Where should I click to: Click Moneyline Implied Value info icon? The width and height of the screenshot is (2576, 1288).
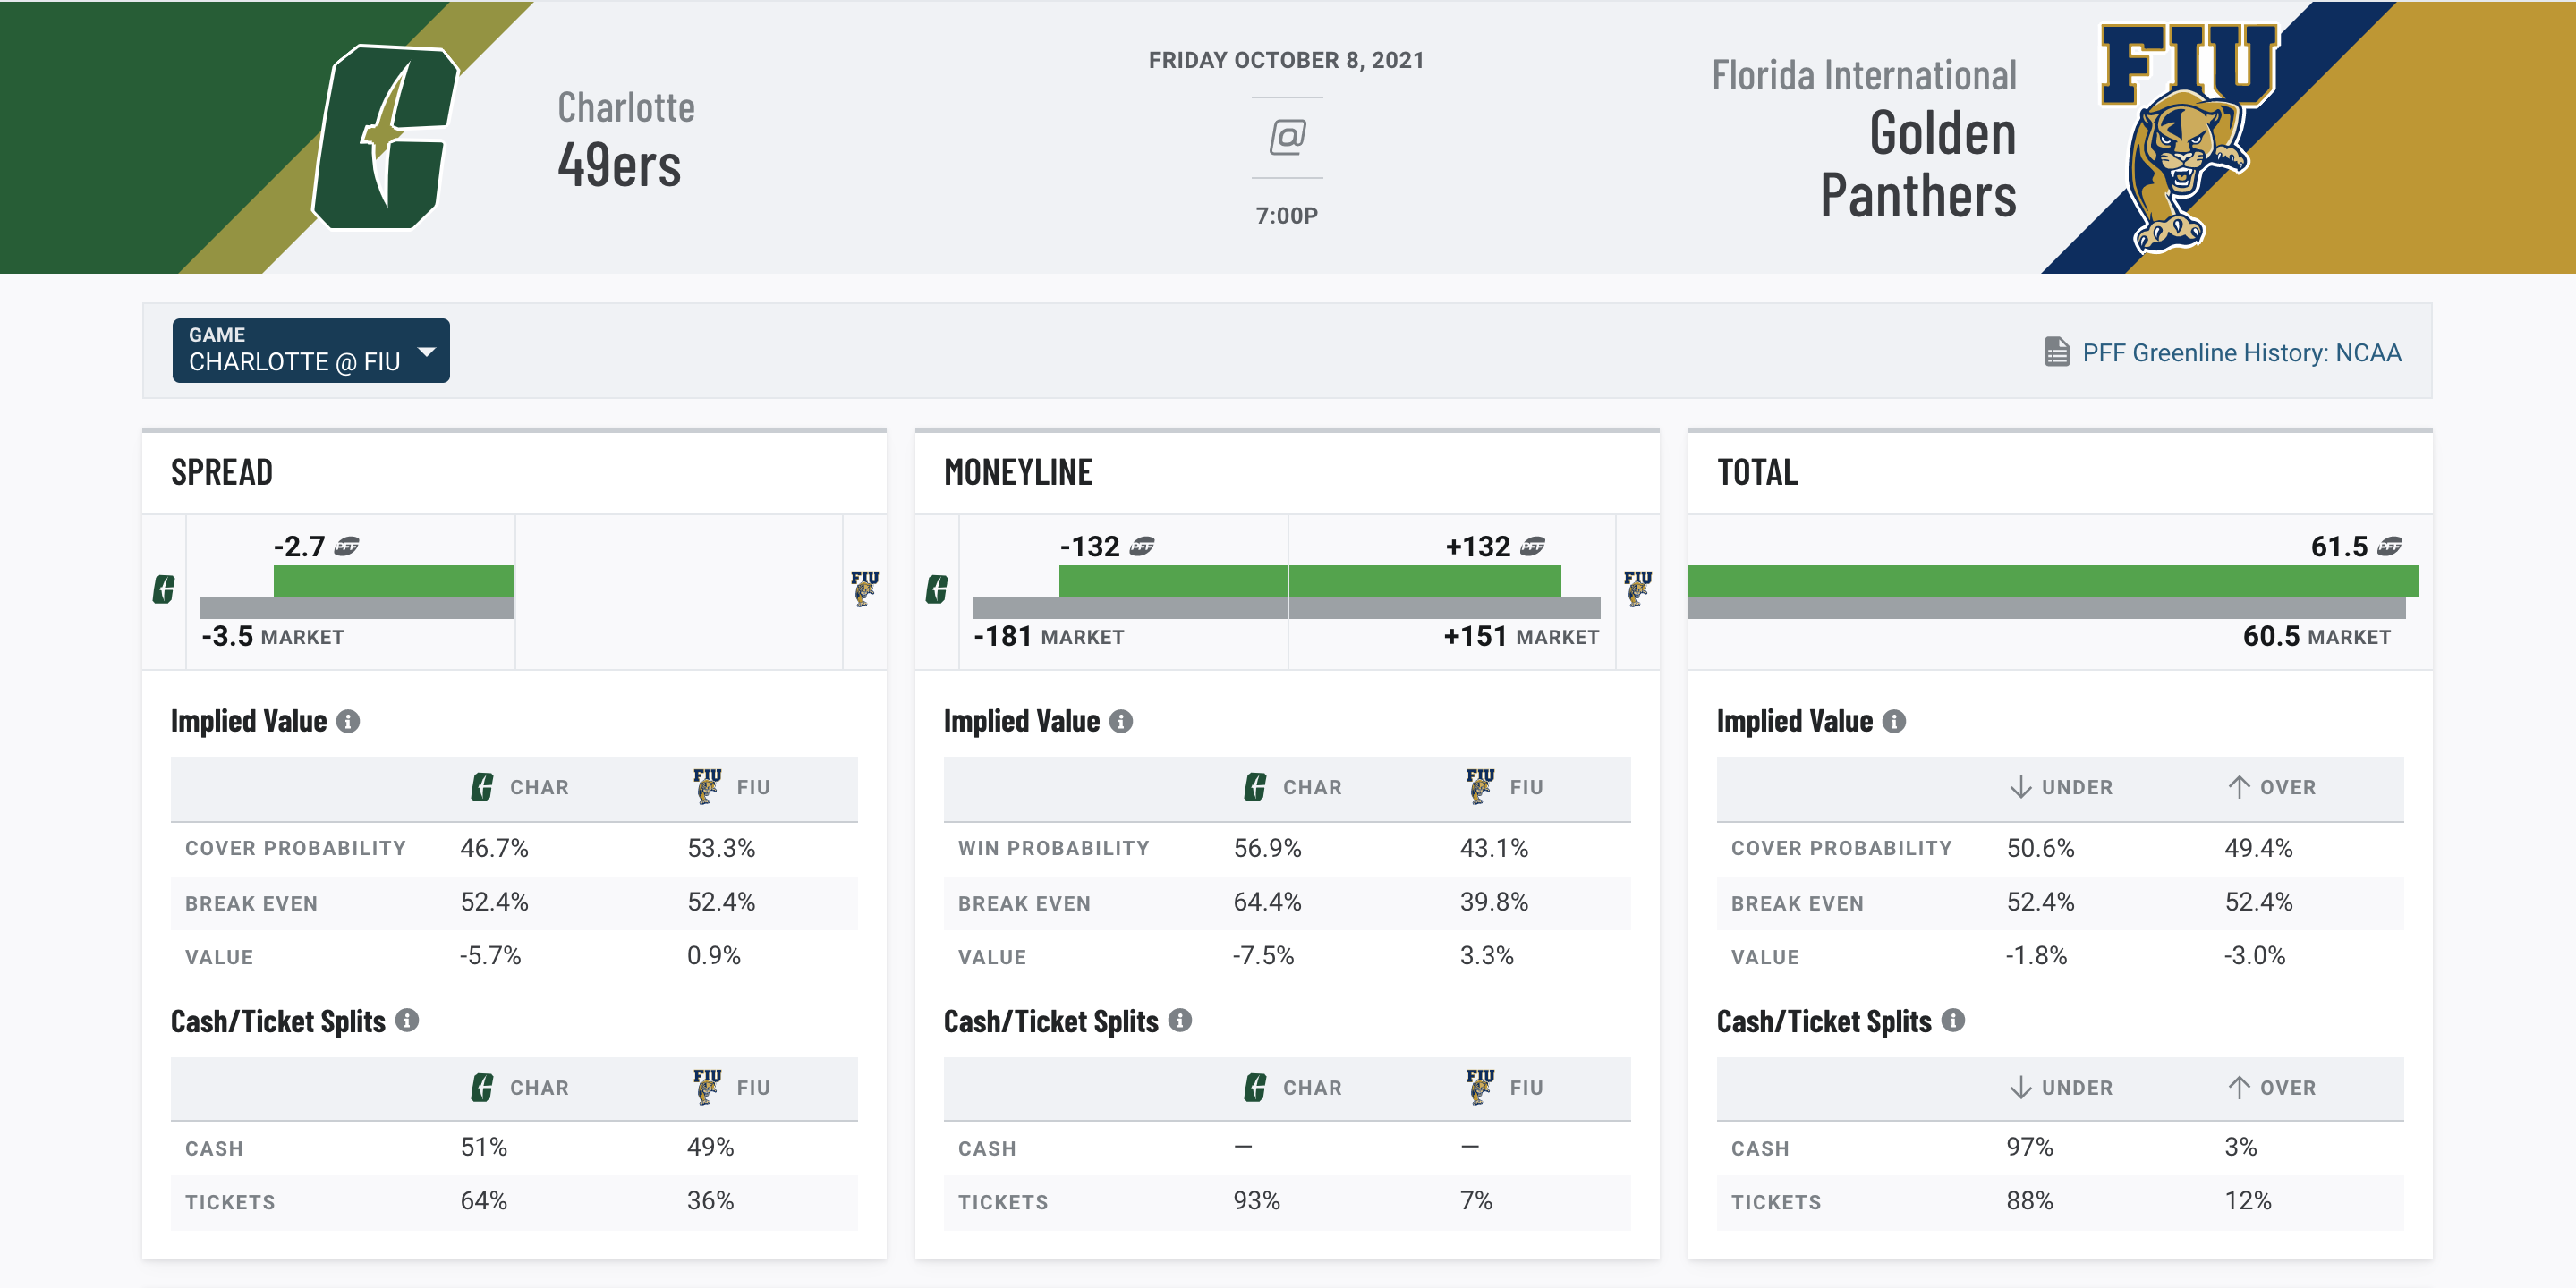pos(1121,721)
